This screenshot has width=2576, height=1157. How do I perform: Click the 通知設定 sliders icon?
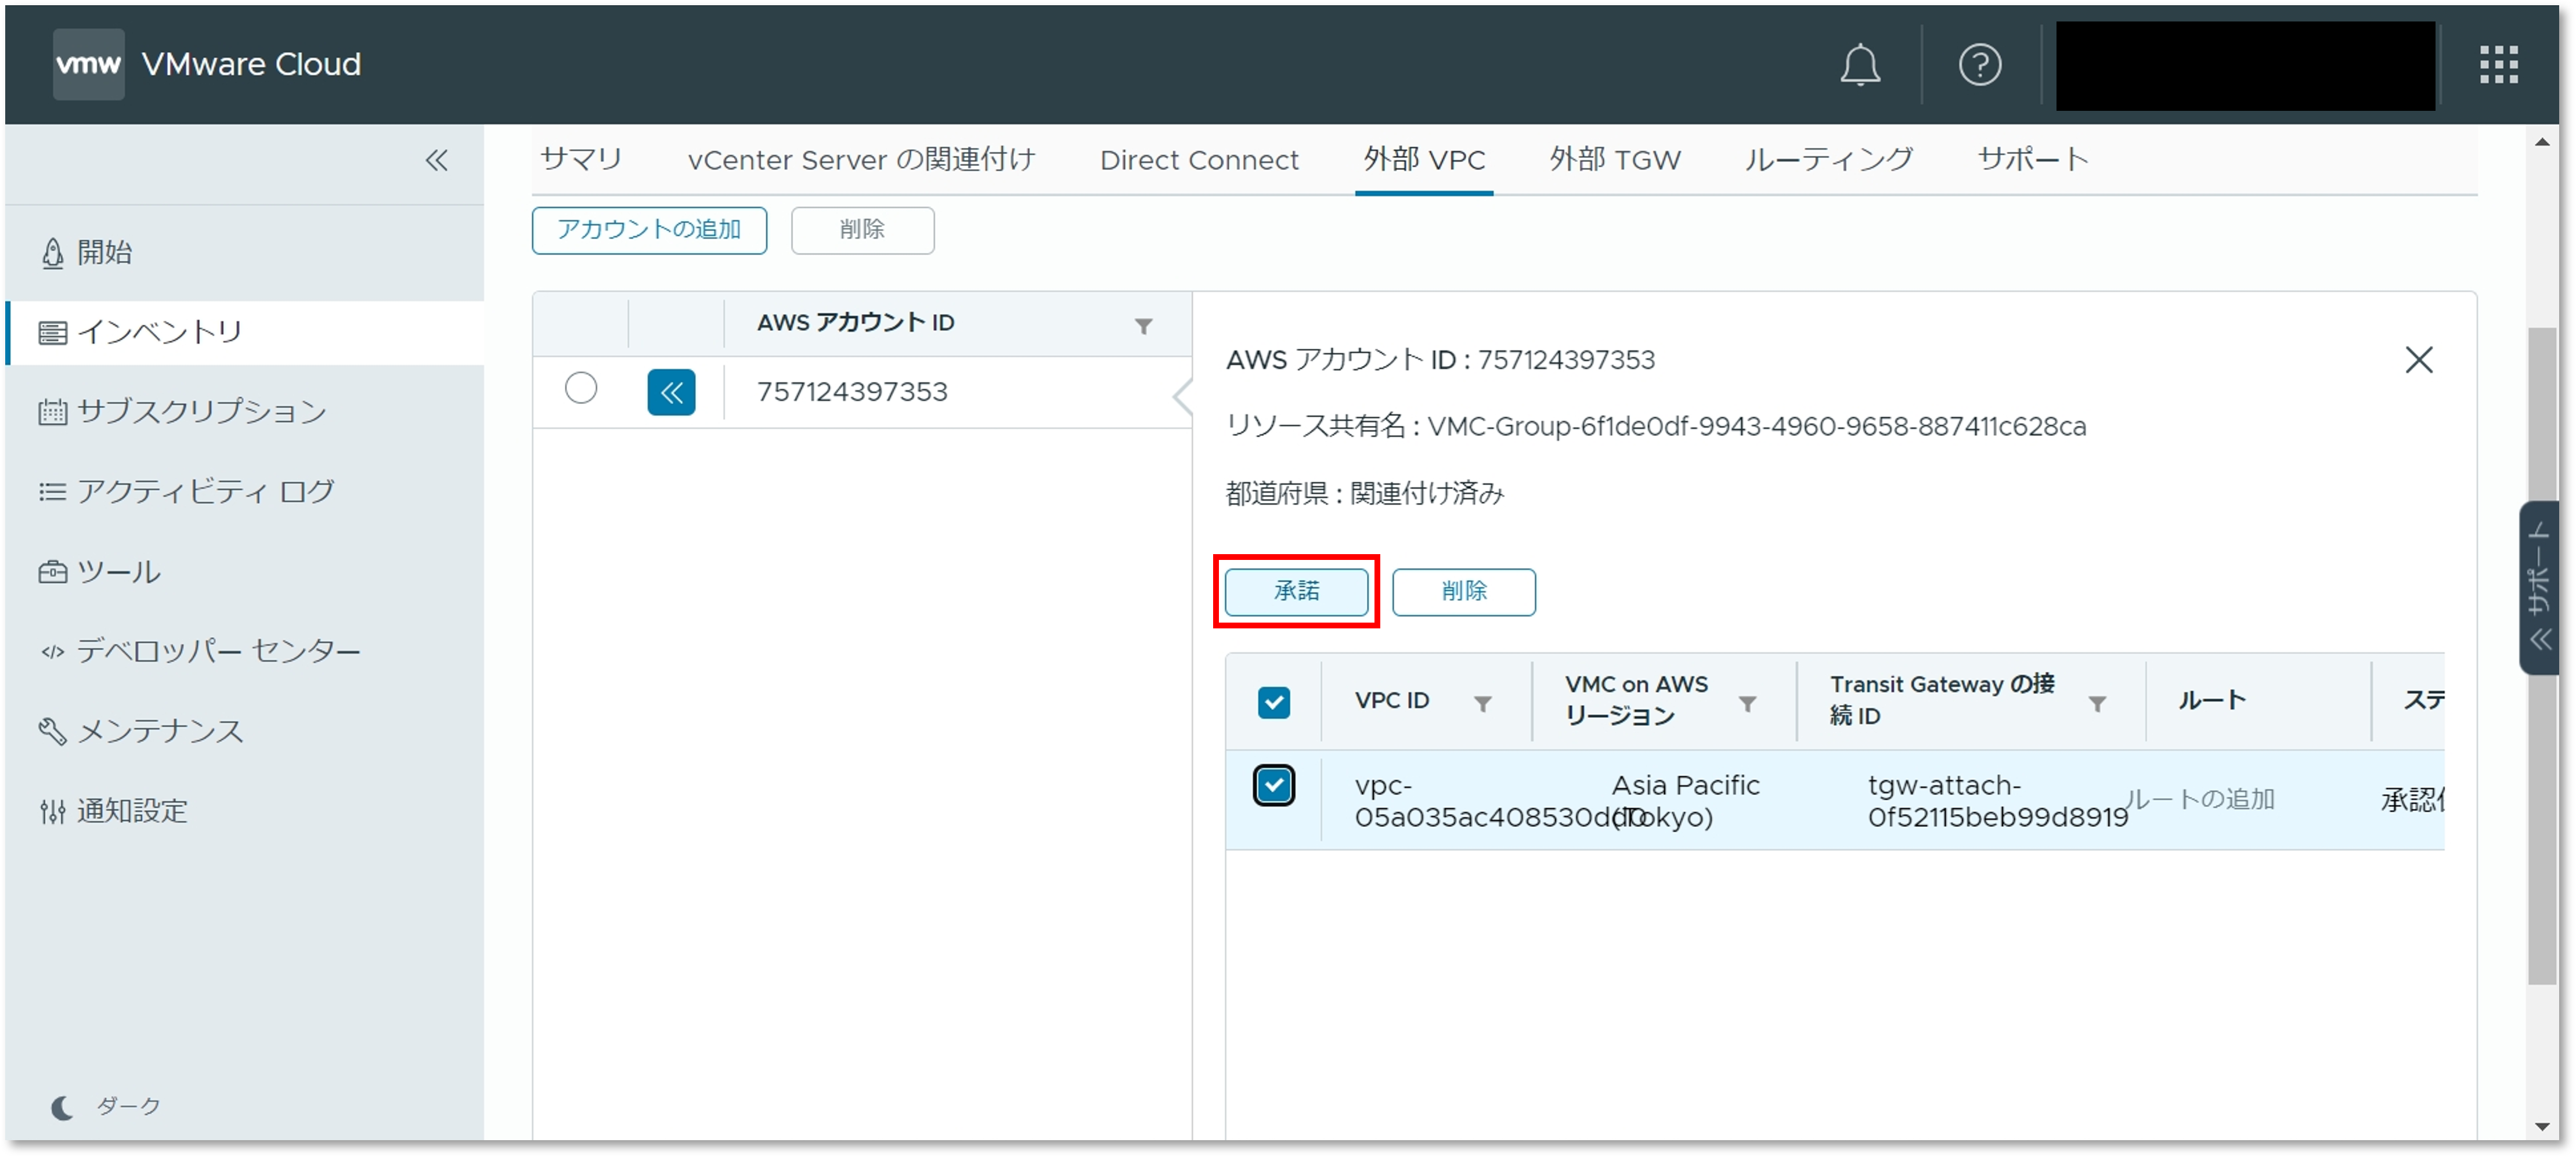coord(52,812)
